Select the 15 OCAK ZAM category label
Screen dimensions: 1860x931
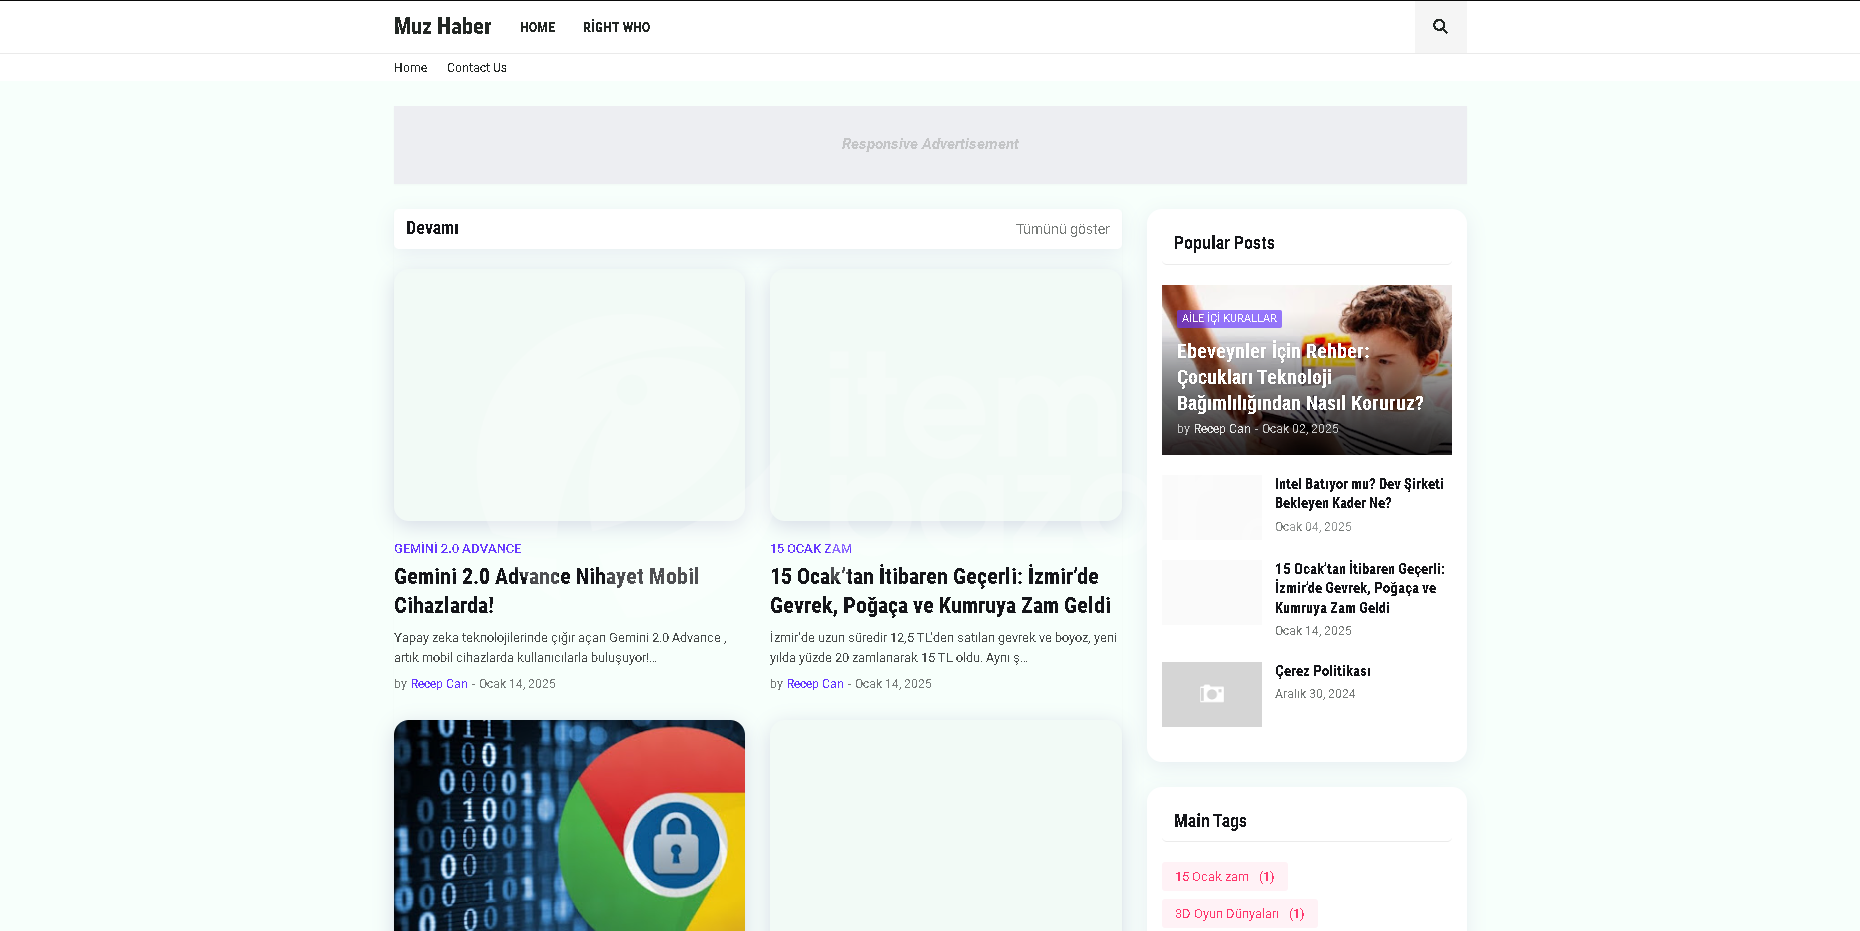coord(811,549)
